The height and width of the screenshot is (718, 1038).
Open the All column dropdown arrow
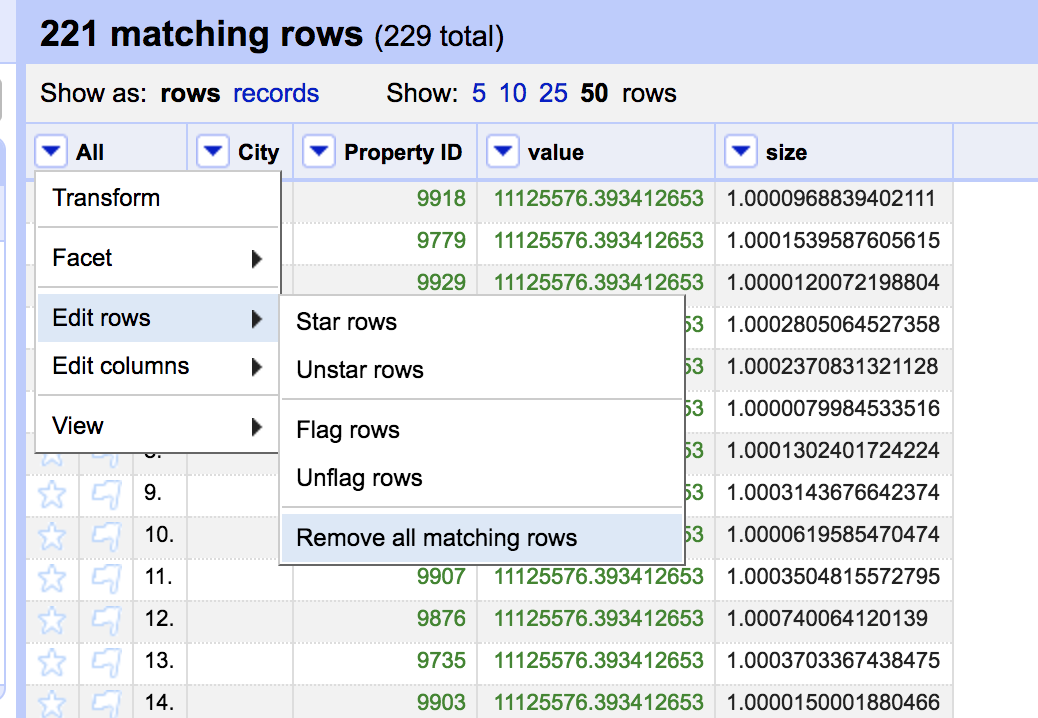[51, 152]
